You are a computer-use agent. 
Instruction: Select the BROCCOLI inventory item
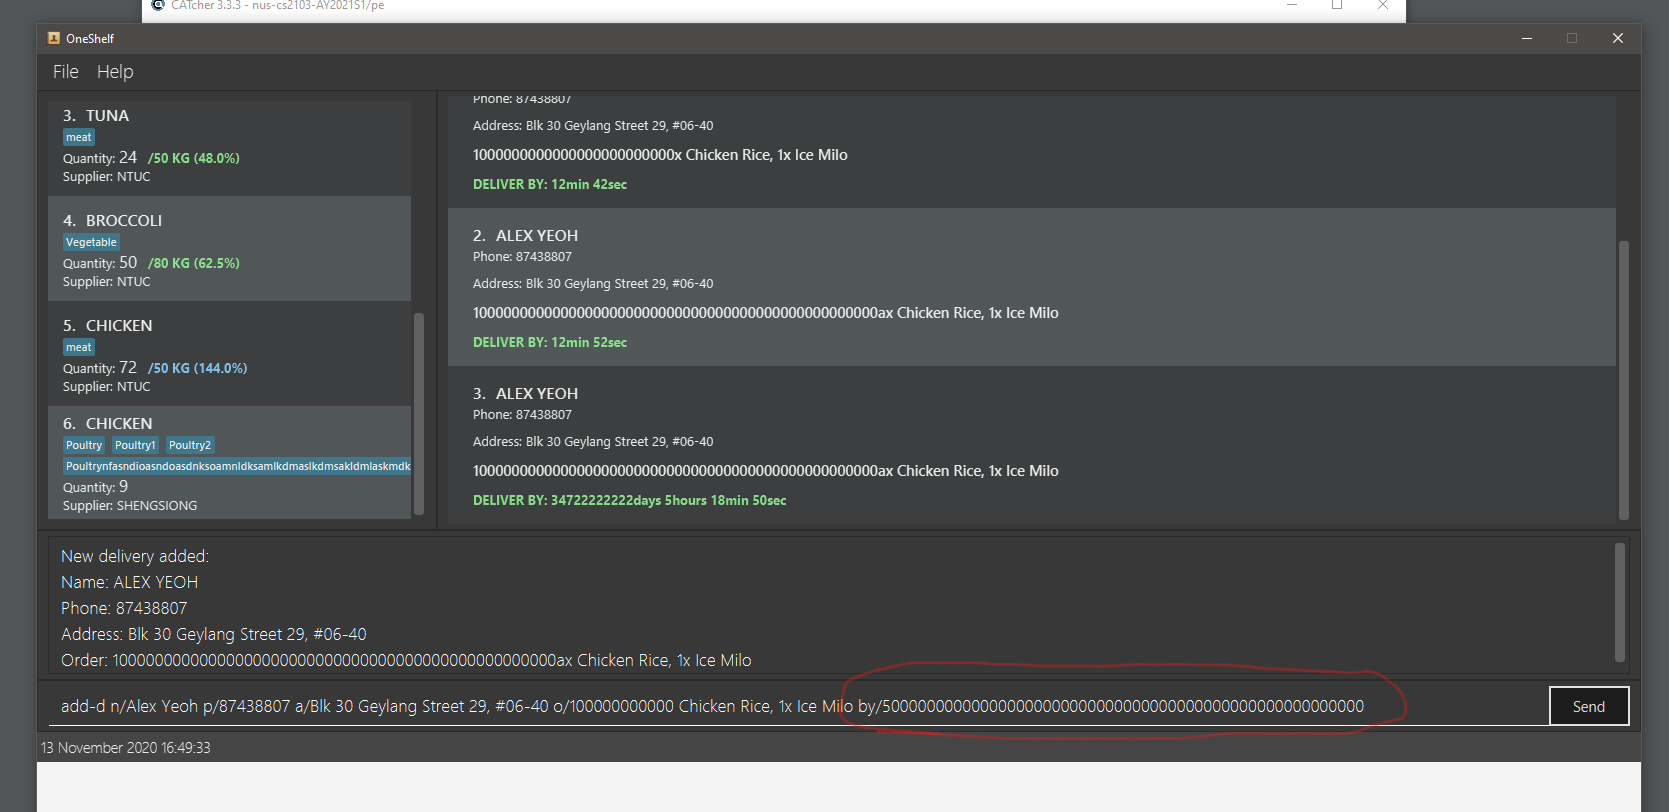[x=229, y=248]
